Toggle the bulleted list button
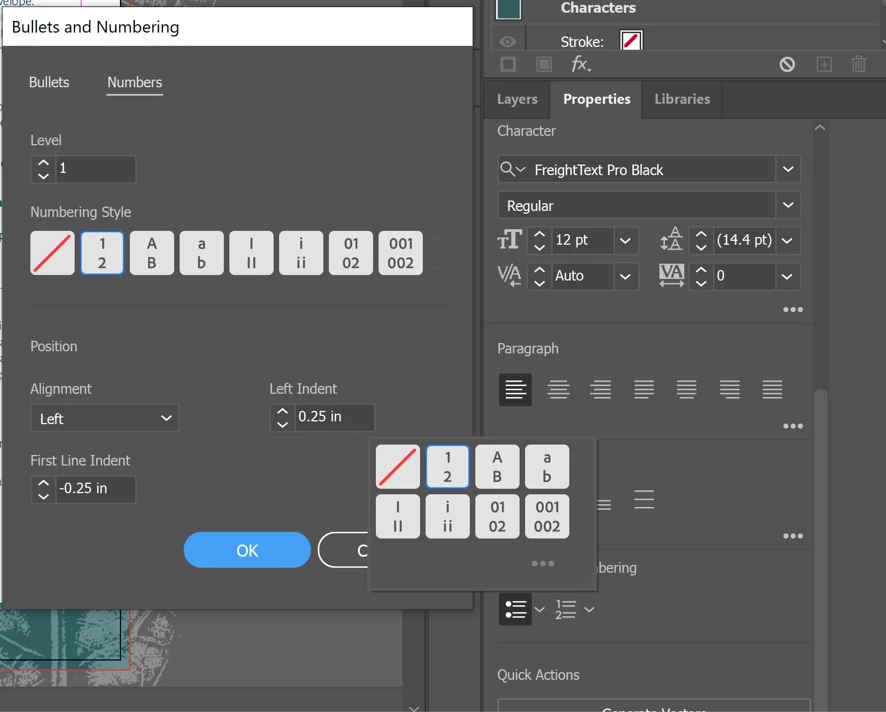886x712 pixels. tap(515, 610)
